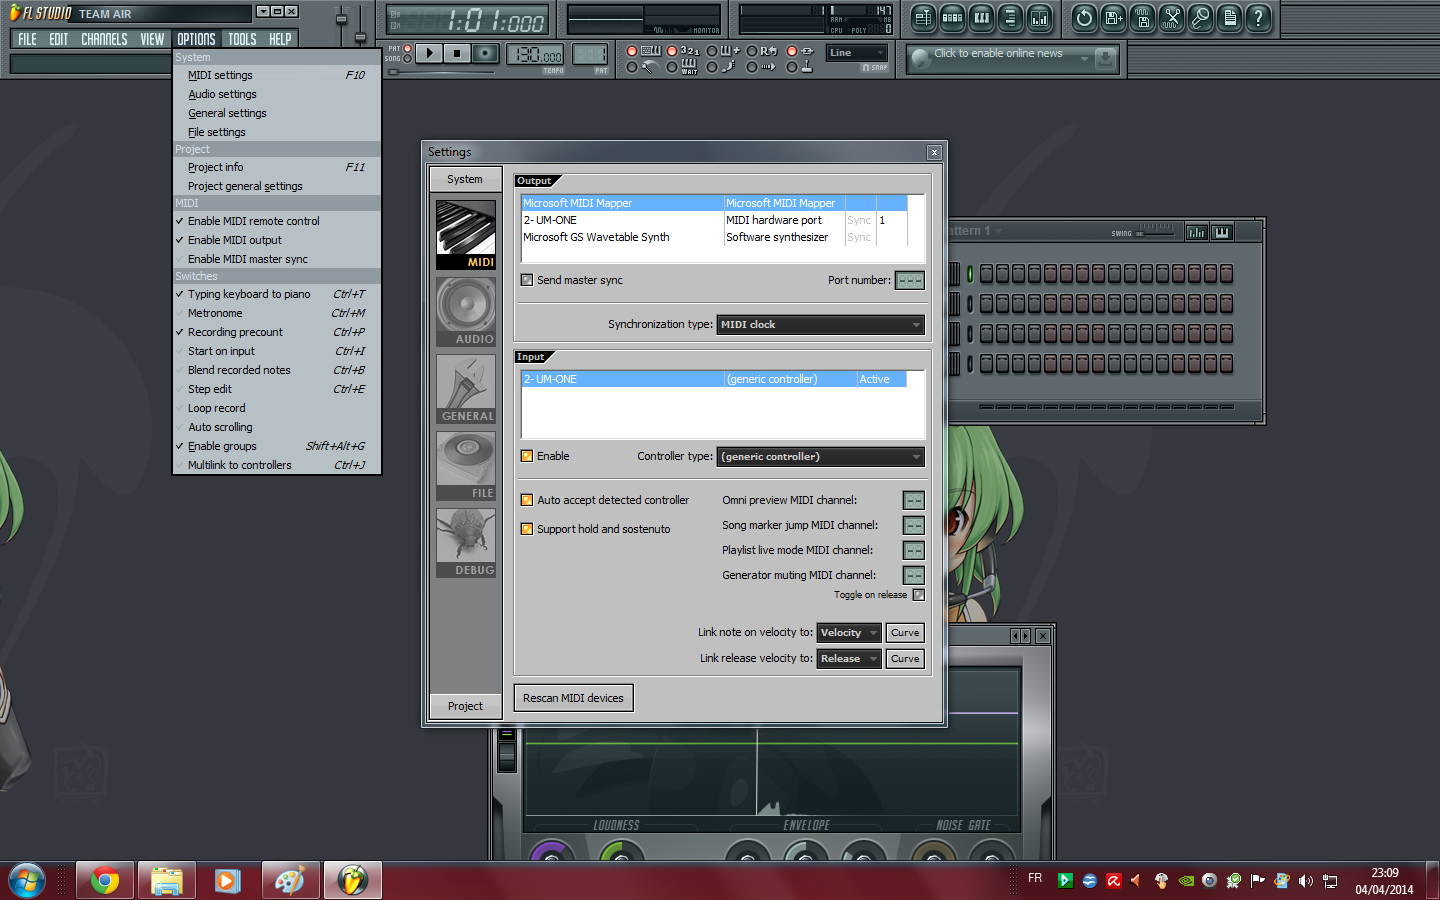Click the Curve button beside Velocity

tap(905, 633)
